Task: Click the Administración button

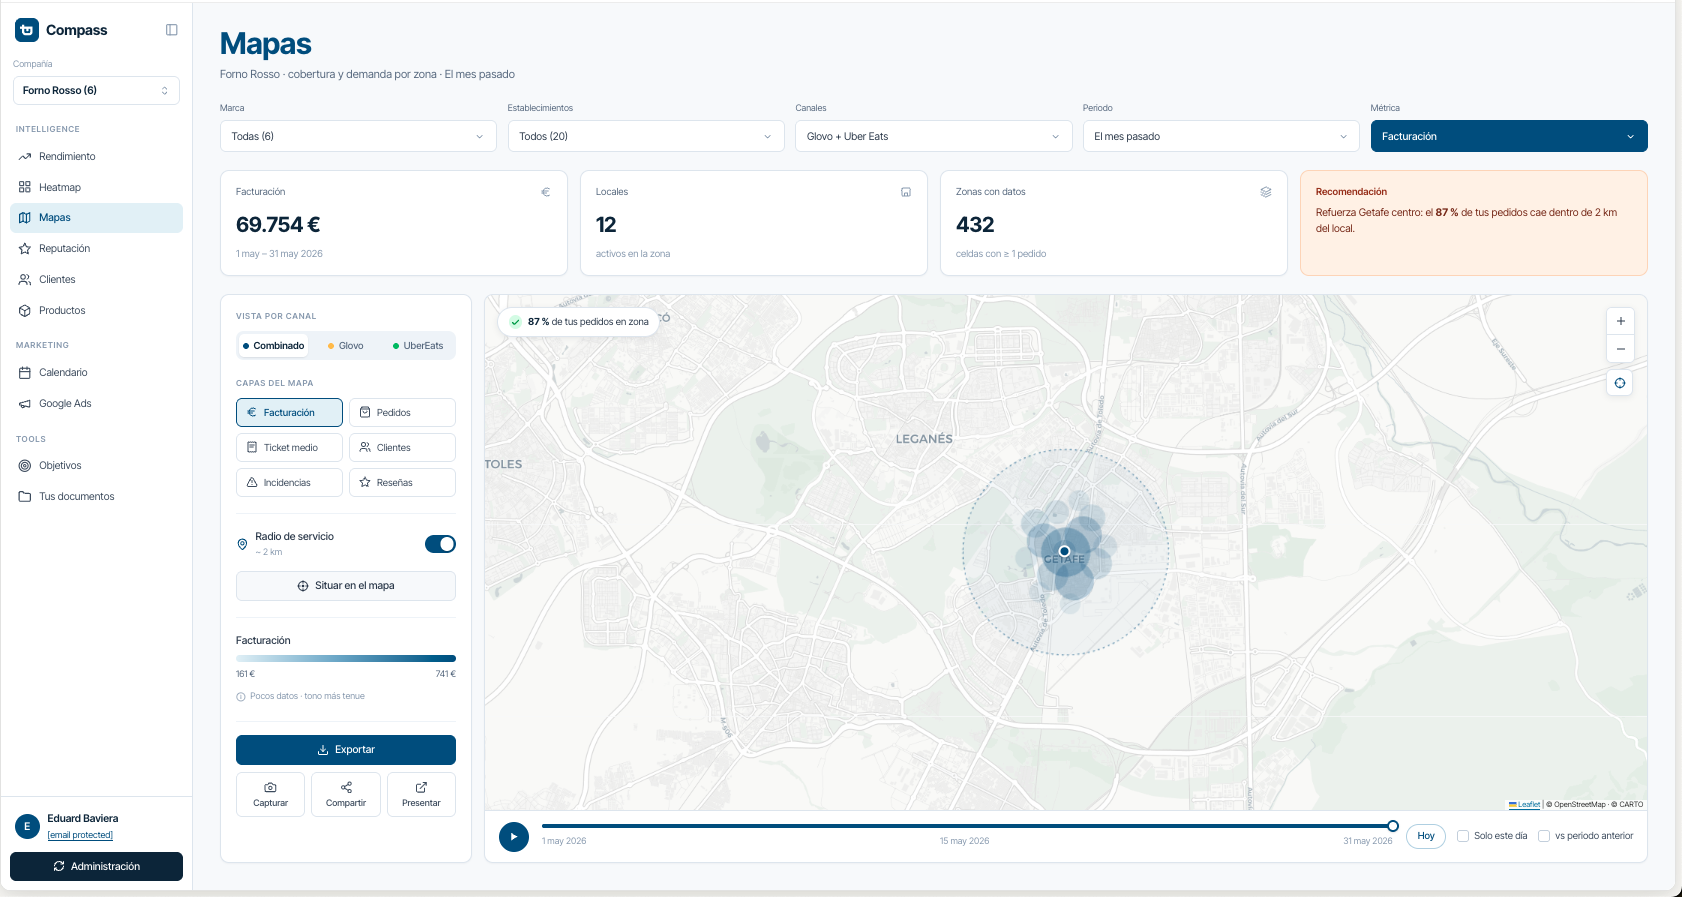Action: 96,867
